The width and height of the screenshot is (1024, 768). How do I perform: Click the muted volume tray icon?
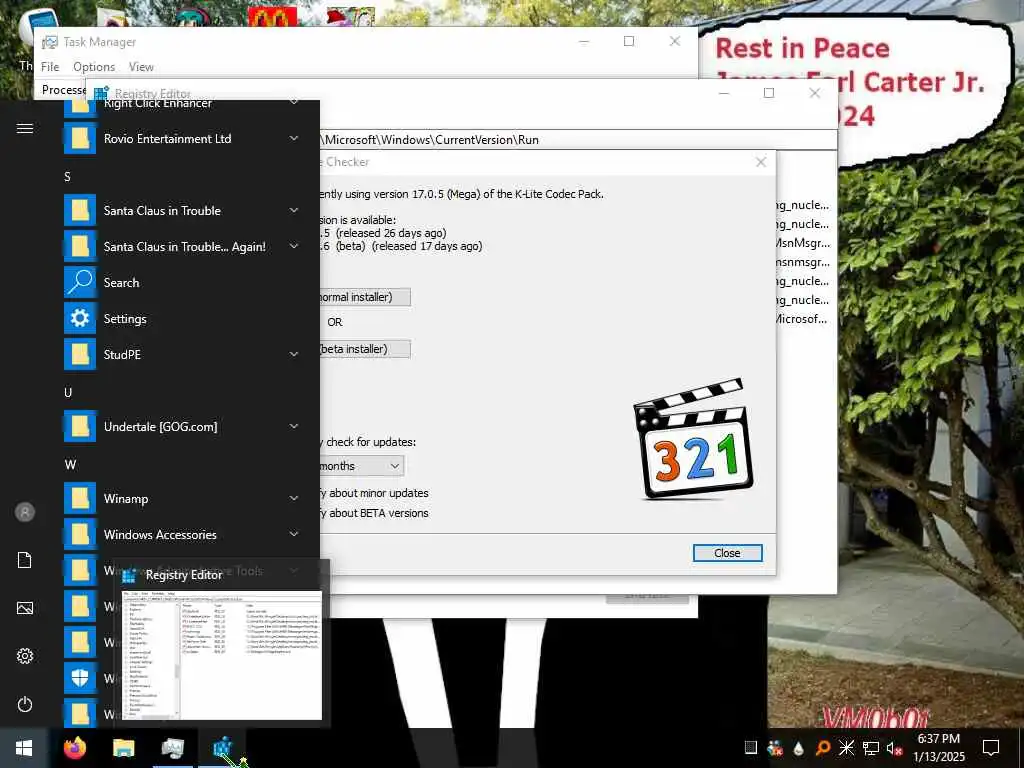tap(894, 748)
